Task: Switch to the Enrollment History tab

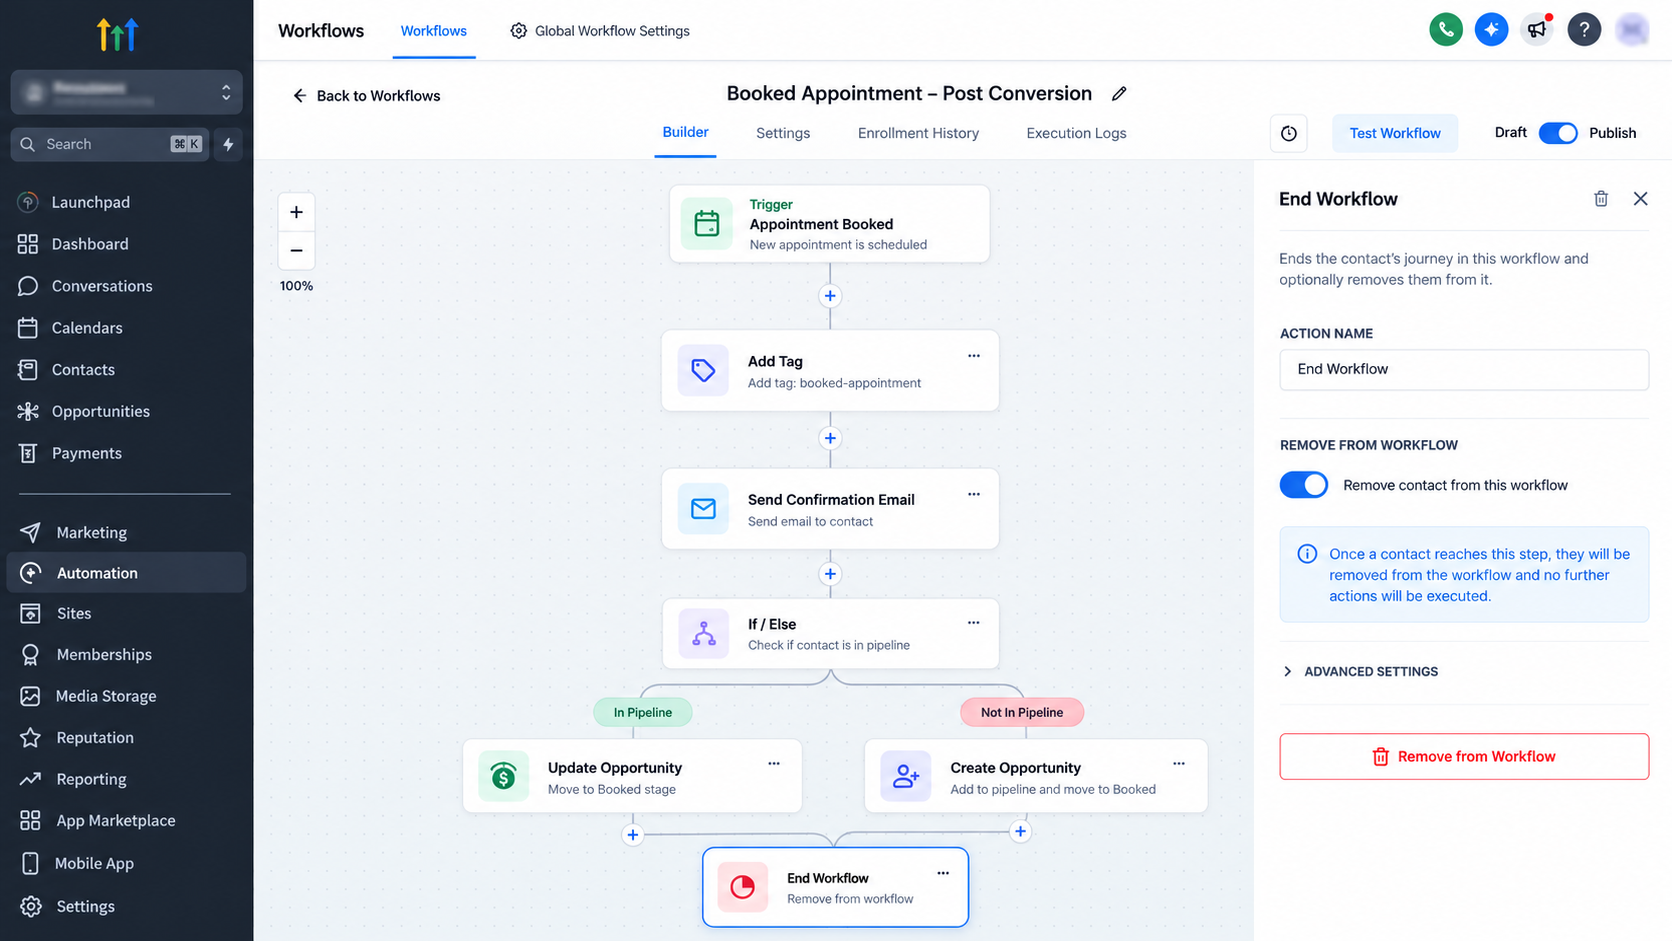Action: [918, 133]
